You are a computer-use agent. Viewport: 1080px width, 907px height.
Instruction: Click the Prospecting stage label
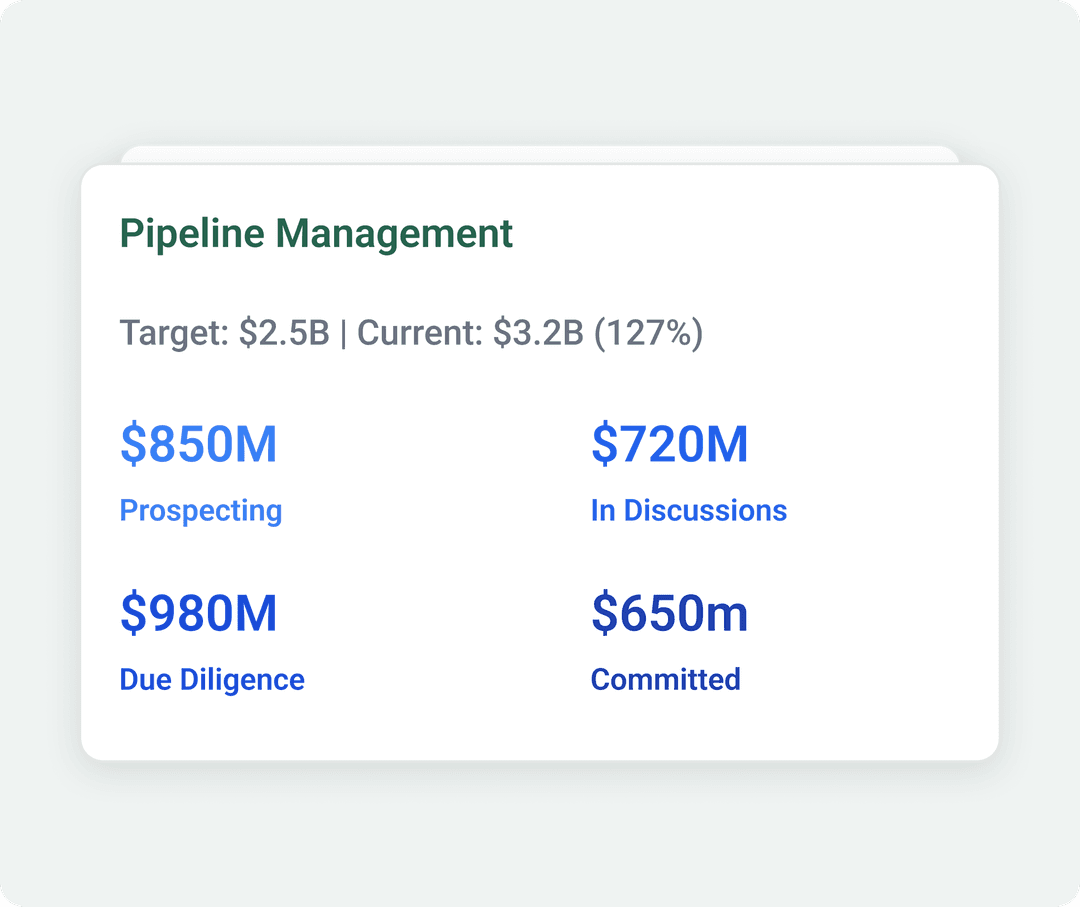click(x=201, y=511)
